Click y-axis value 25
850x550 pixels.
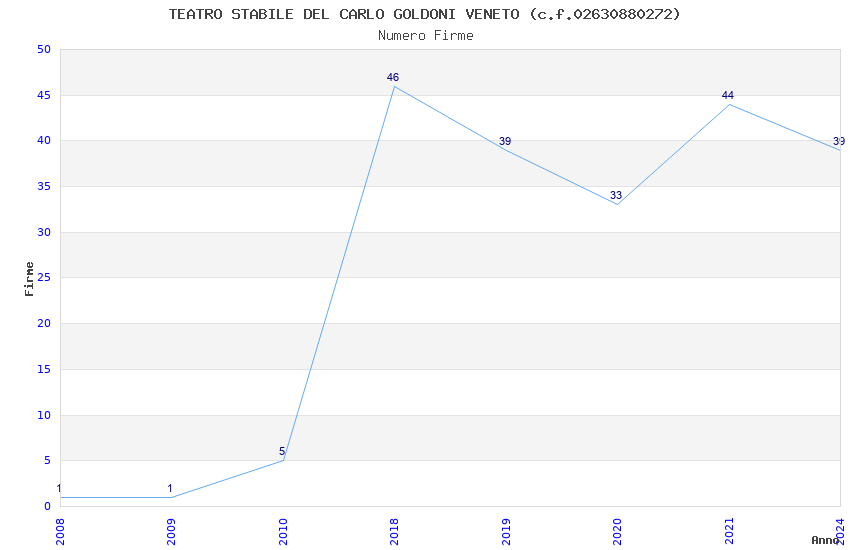click(44, 277)
